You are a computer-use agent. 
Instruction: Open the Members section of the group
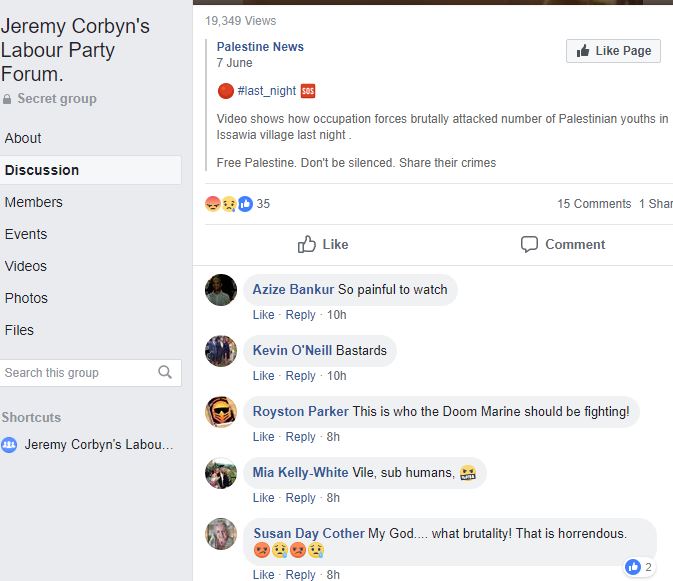[x=33, y=202]
